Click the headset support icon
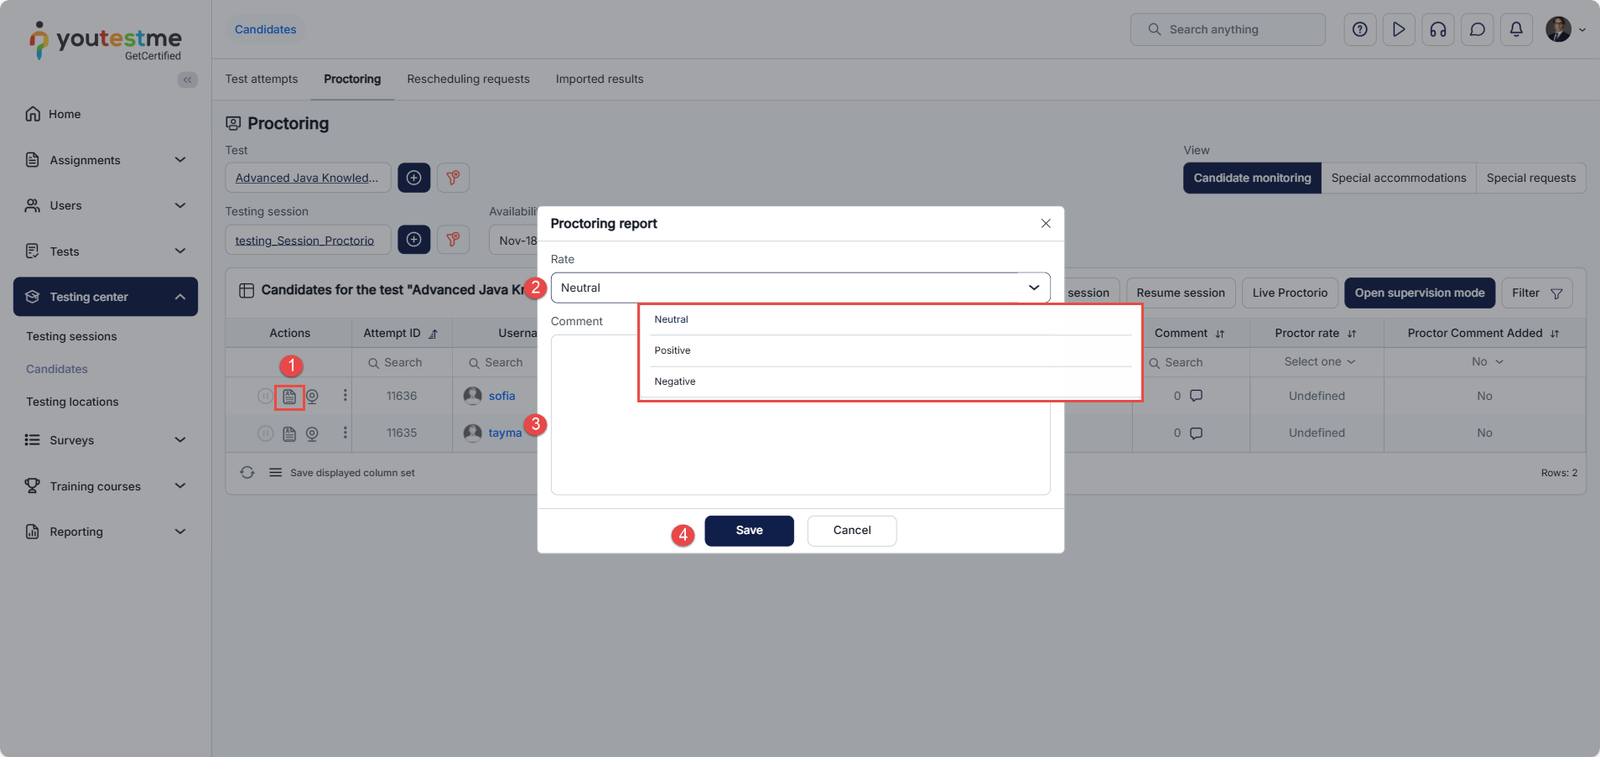The width and height of the screenshot is (1600, 757). [x=1438, y=30]
